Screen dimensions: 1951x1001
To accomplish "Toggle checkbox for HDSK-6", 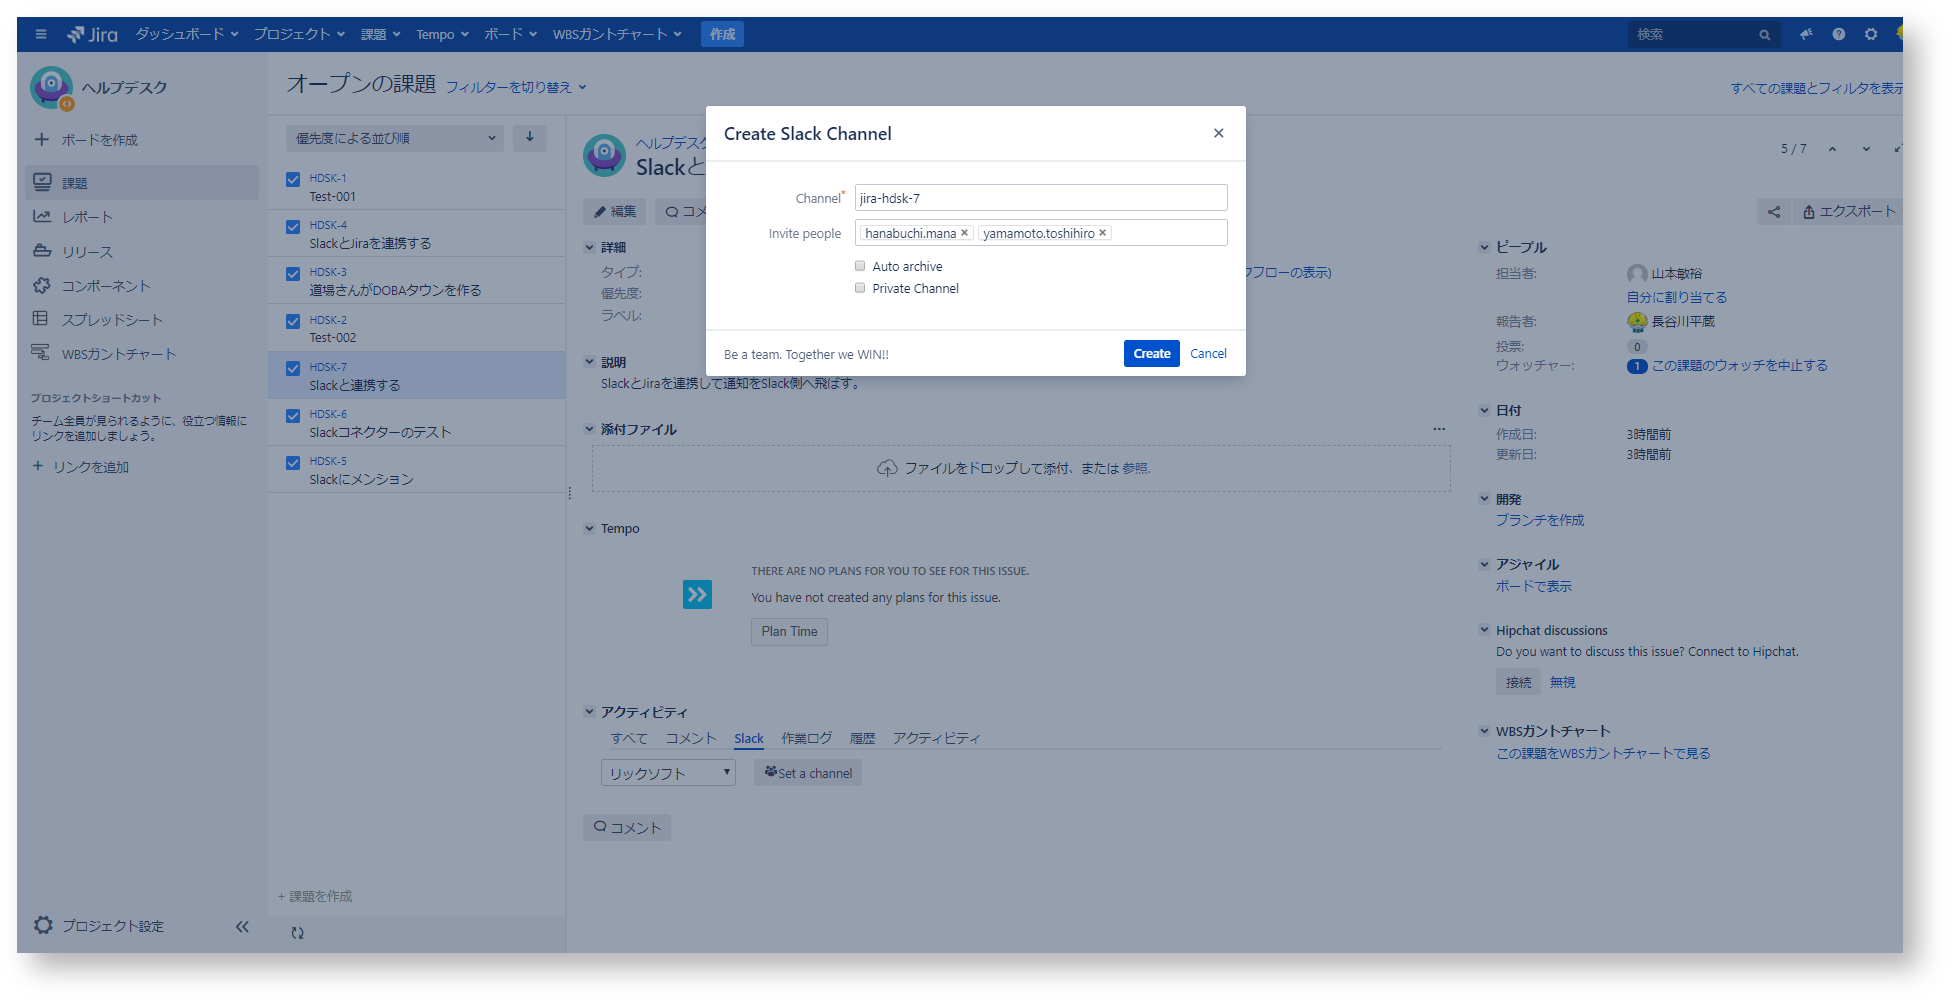I will pyautogui.click(x=293, y=416).
